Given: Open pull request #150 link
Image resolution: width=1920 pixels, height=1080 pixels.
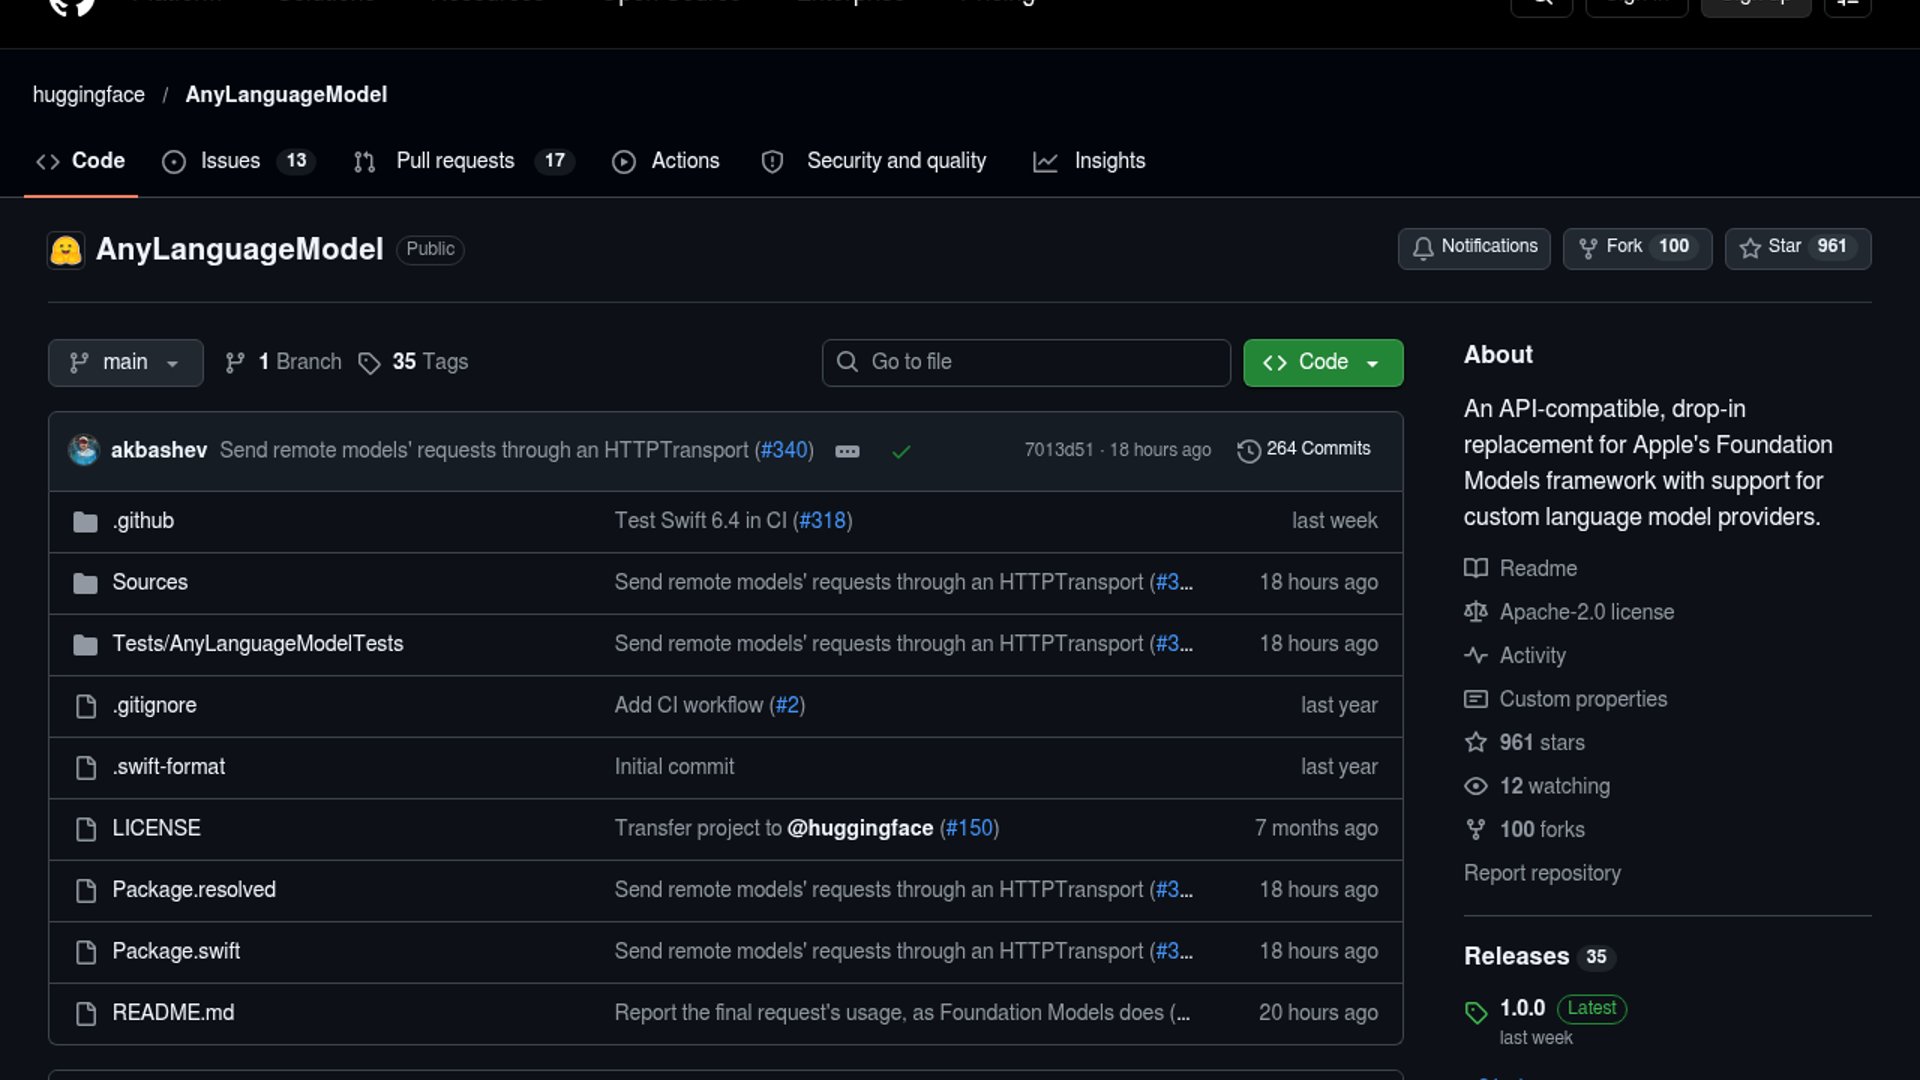Looking at the screenshot, I should tap(969, 828).
